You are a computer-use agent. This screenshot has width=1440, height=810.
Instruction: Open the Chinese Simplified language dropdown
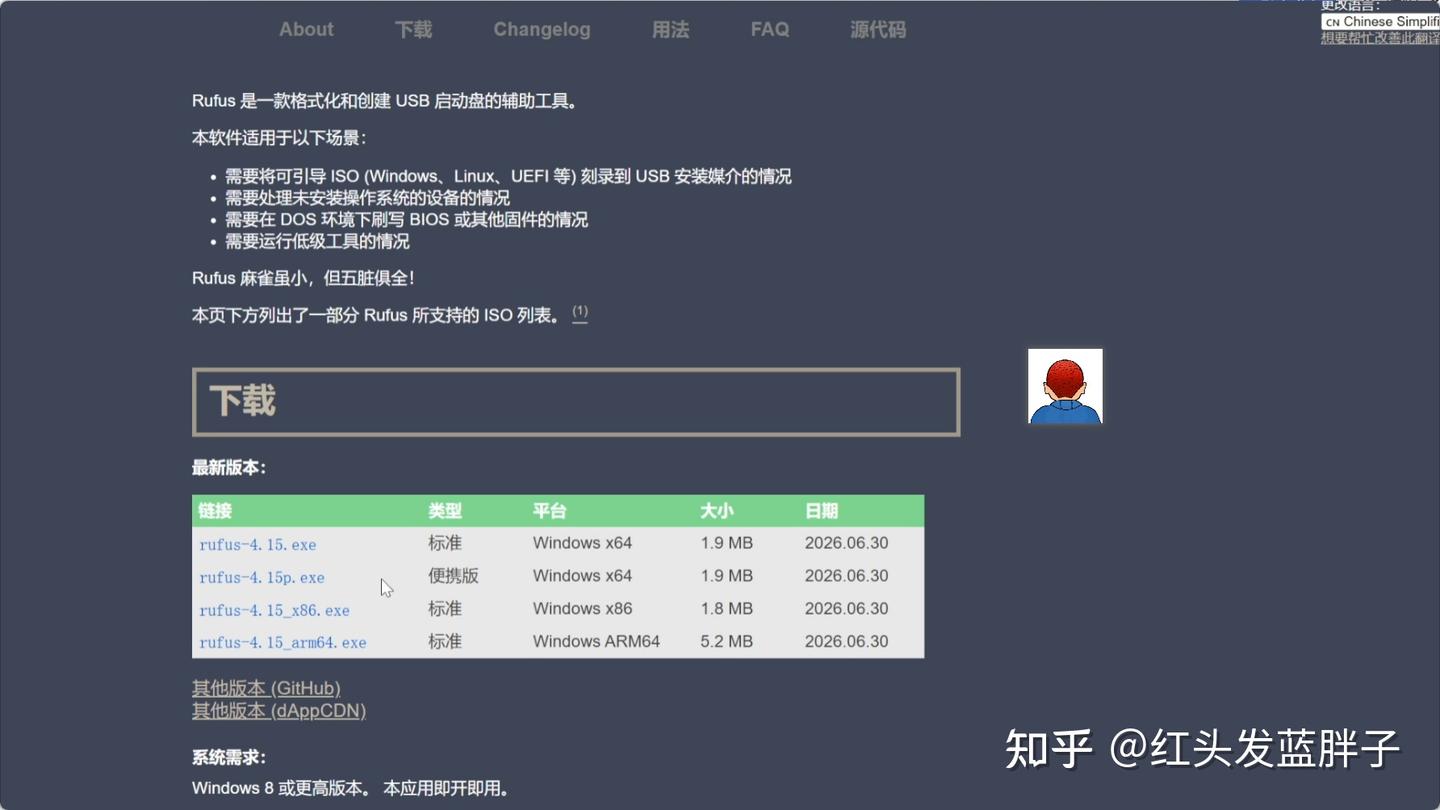[1381, 22]
